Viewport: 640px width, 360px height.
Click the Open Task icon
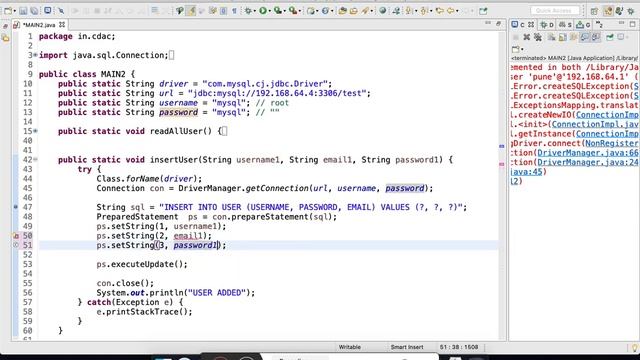[x=353, y=11]
